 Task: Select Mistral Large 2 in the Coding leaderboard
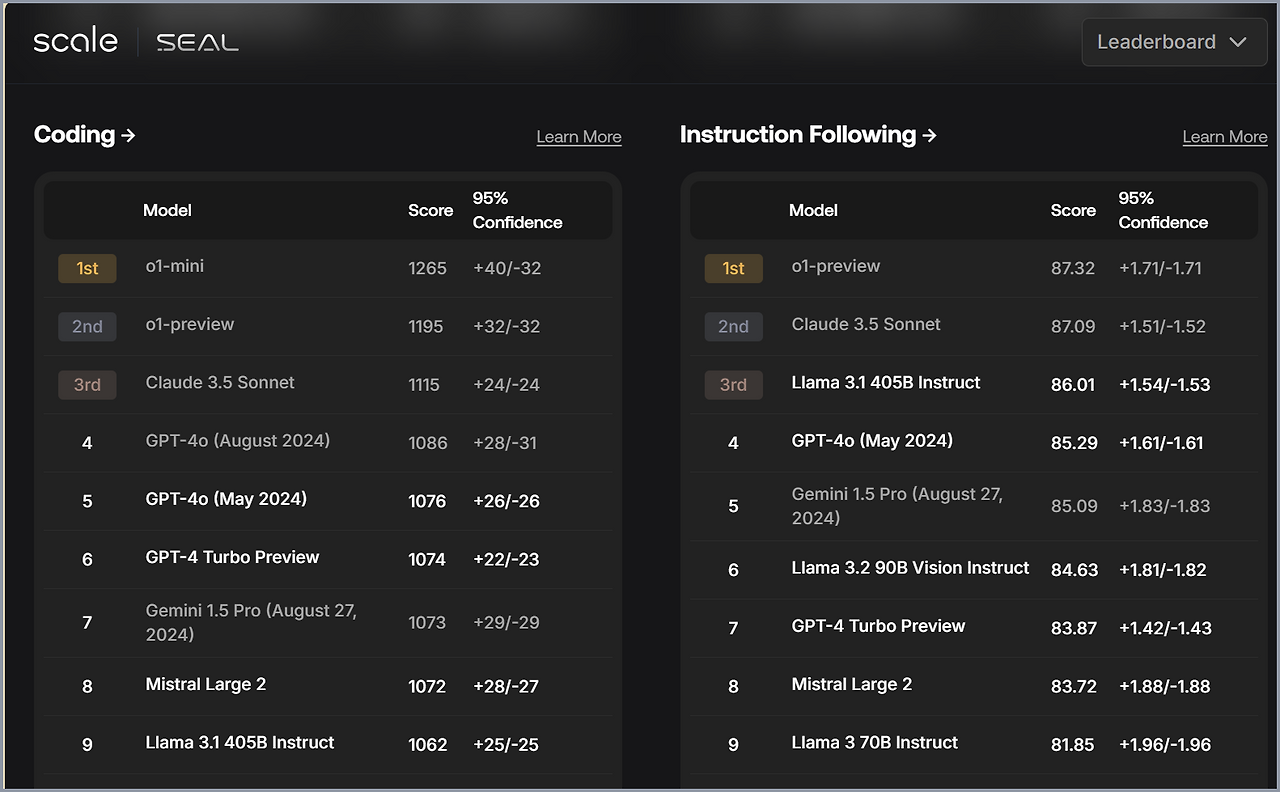(206, 684)
